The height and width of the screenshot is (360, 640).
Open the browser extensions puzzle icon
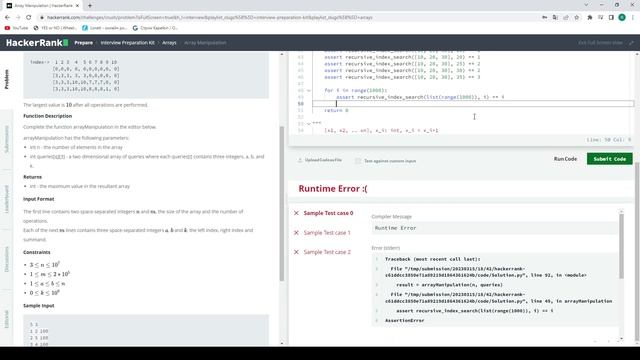589,18
